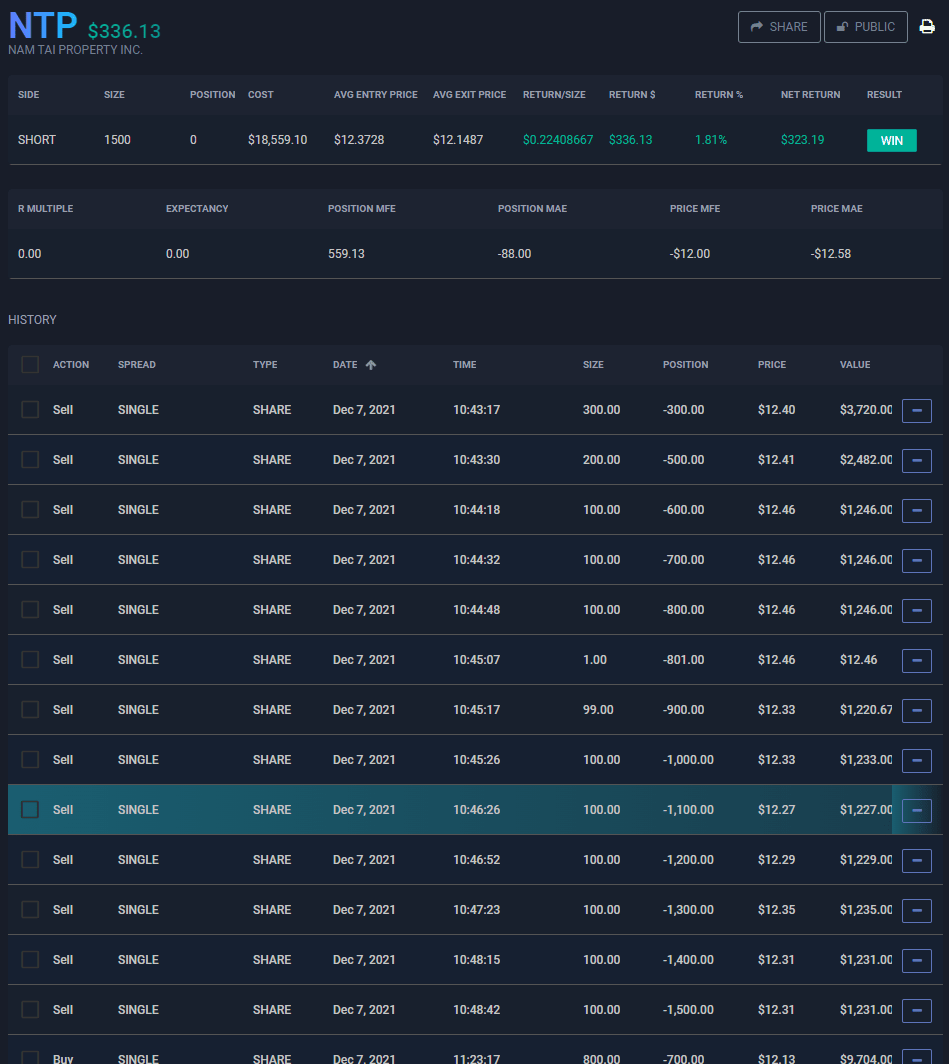Remove the 10:45:07 execution with minus icon
The width and height of the screenshot is (949, 1064).
(916, 660)
